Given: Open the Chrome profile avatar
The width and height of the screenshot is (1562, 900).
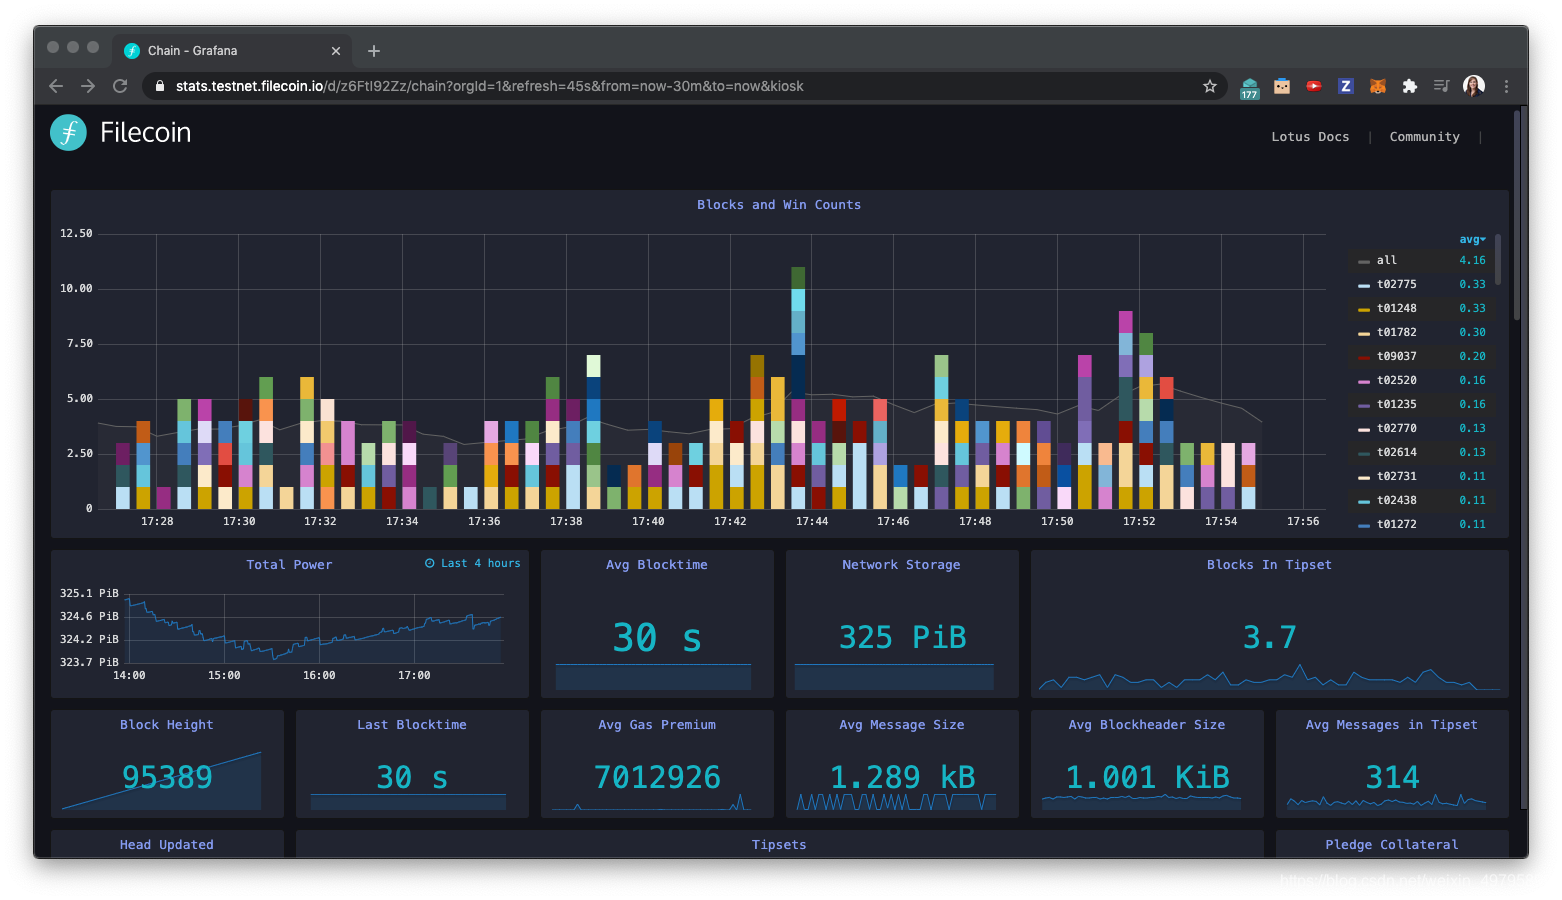Looking at the screenshot, I should point(1473,86).
